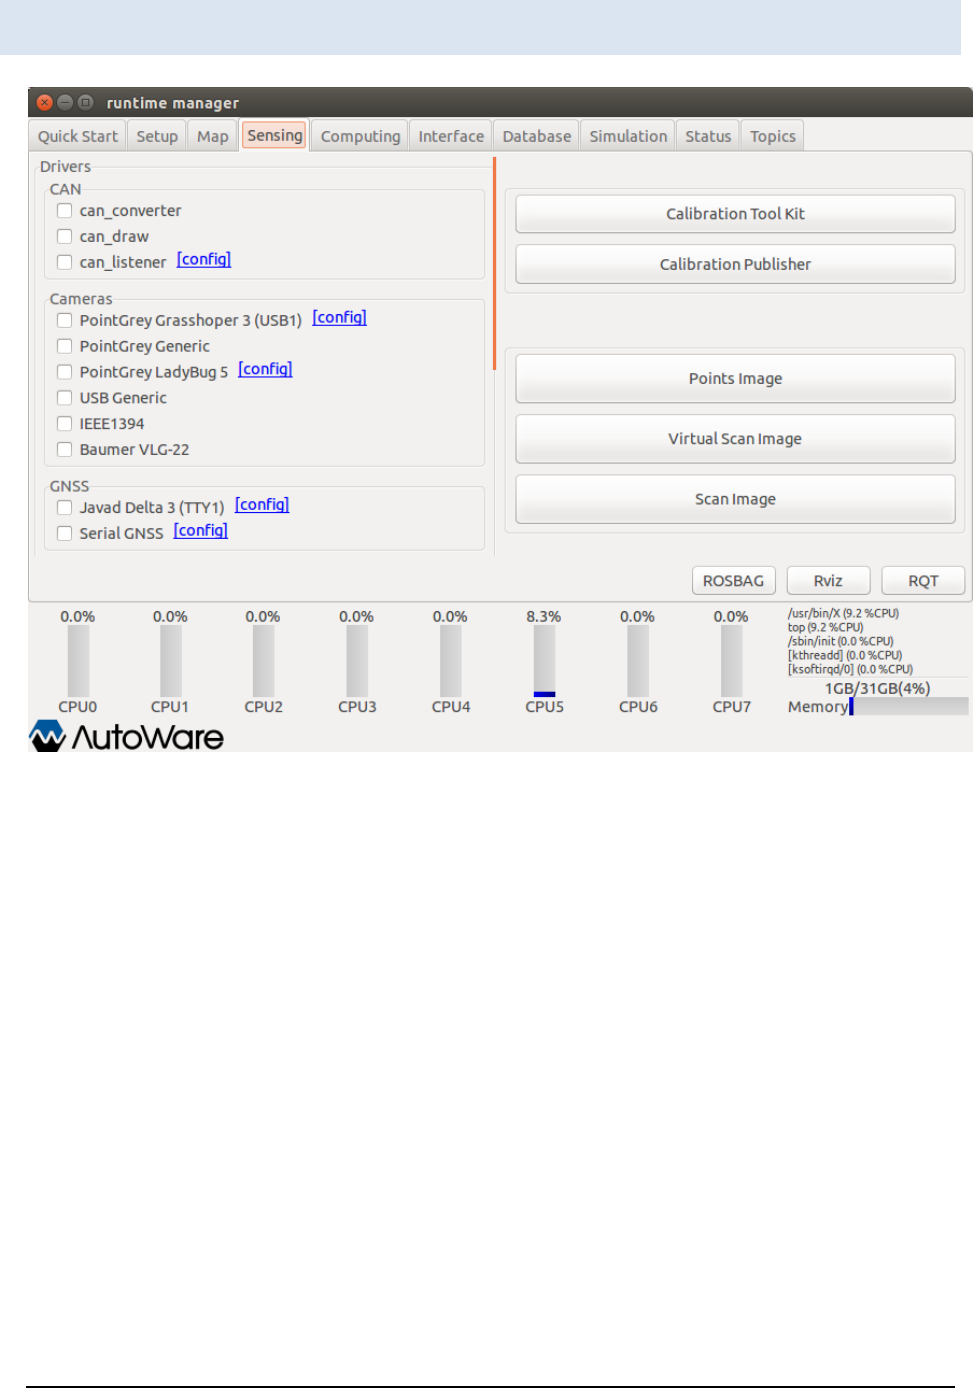Screen dimensions: 973x1388
Task: Click the orange vertical scrollbar in Drivers panel
Action: click(494, 263)
